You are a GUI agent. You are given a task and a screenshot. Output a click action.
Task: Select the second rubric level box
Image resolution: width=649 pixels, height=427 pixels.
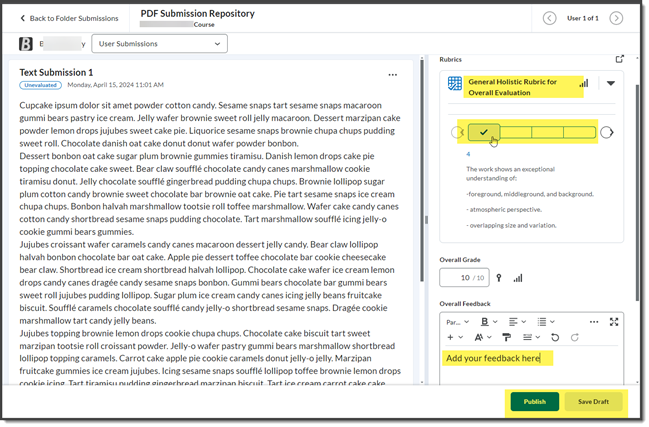coord(516,132)
